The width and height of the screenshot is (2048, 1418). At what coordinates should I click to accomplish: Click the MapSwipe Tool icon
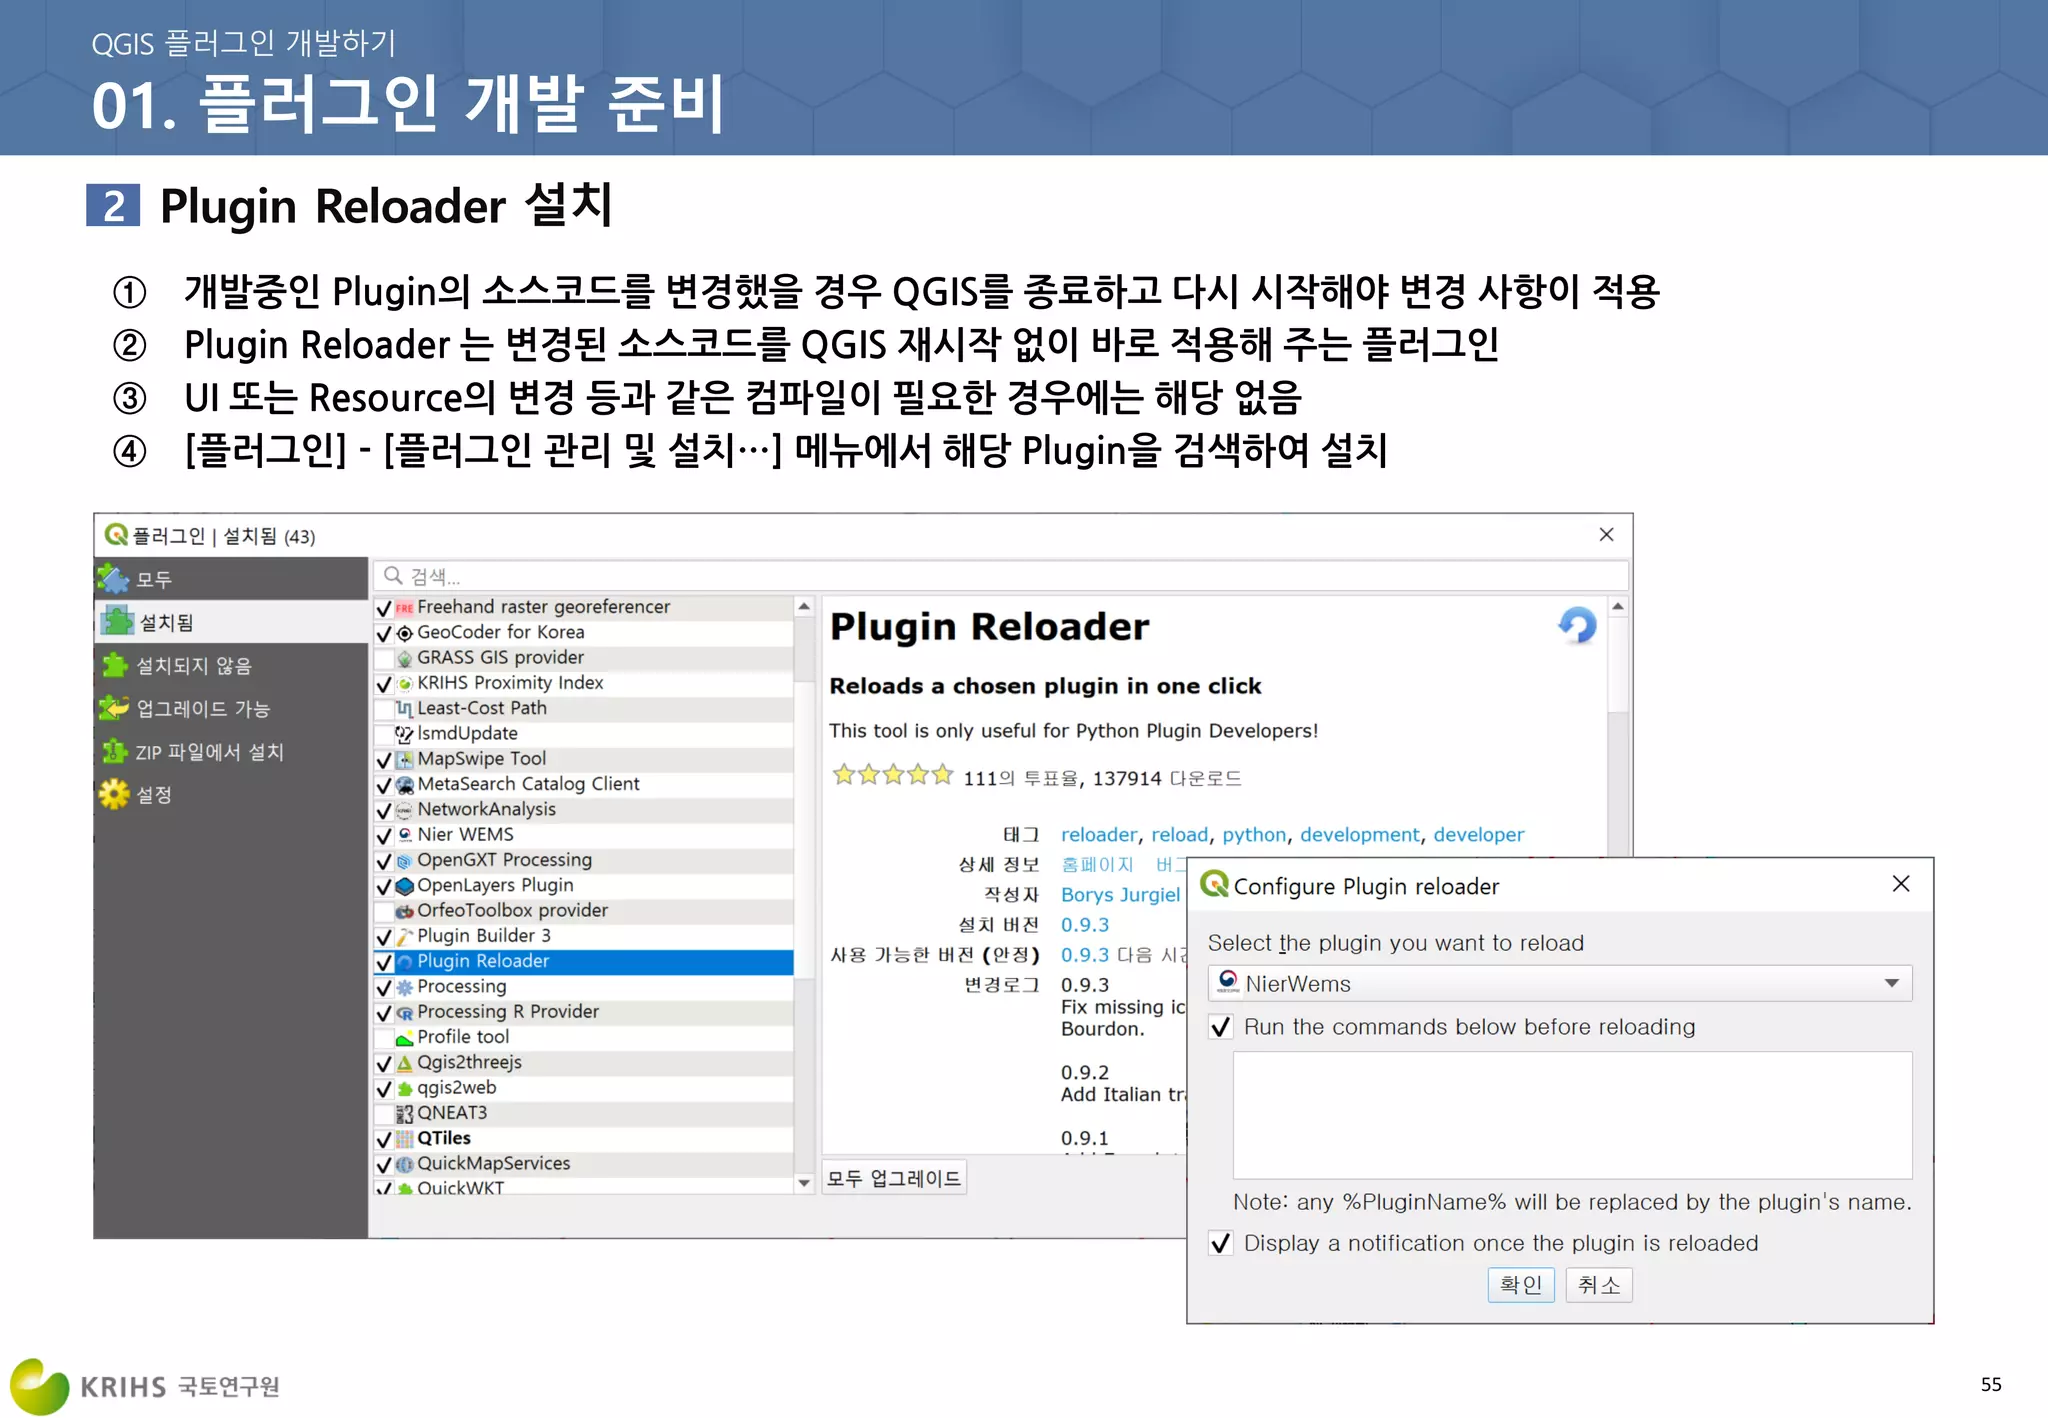point(405,760)
